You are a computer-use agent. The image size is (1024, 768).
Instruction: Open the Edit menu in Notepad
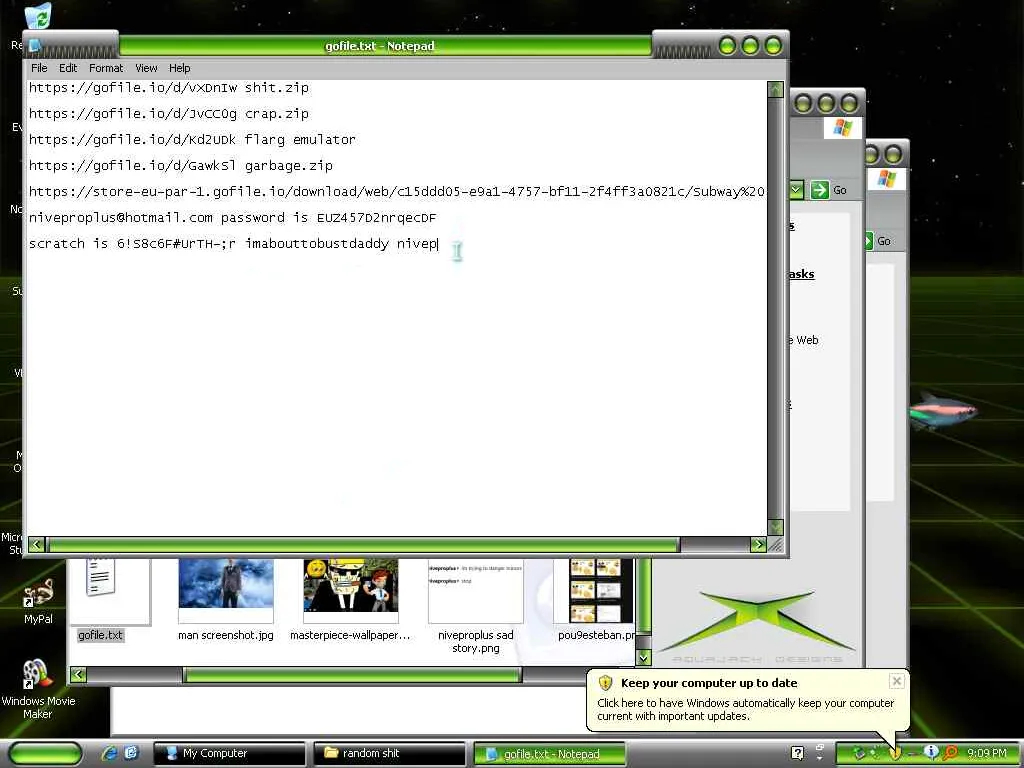click(x=68, y=68)
